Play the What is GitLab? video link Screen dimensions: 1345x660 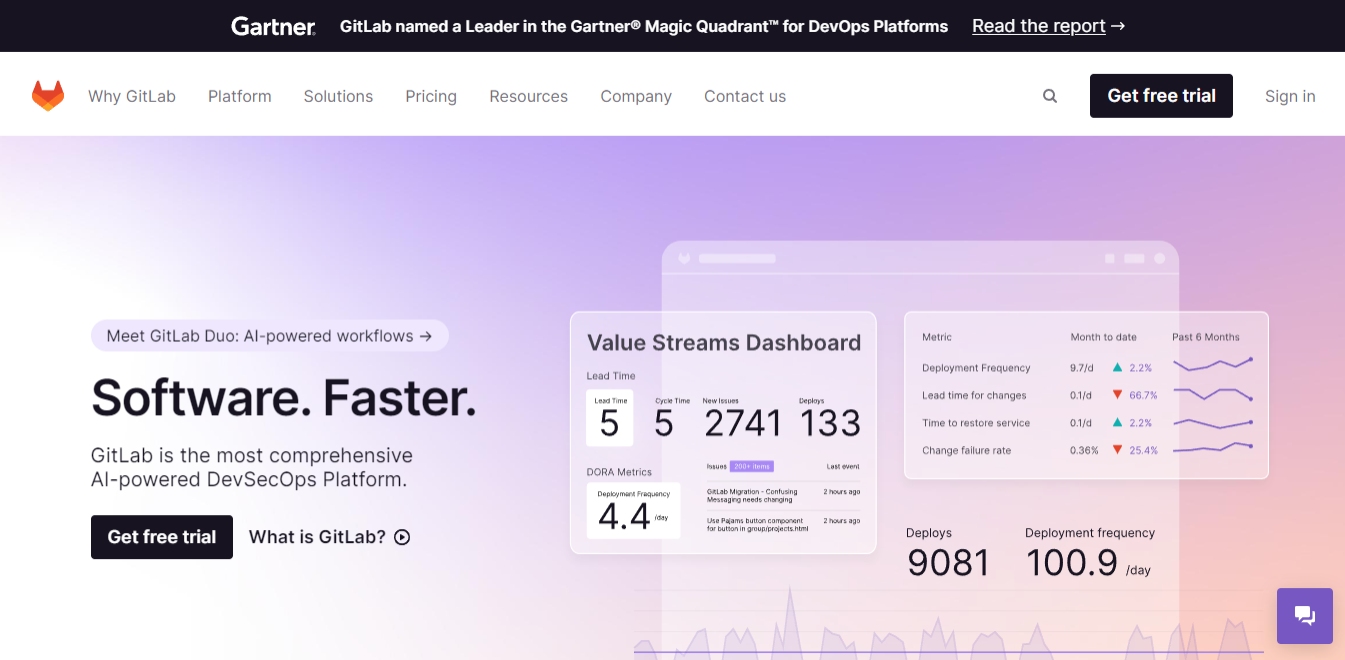tap(330, 537)
